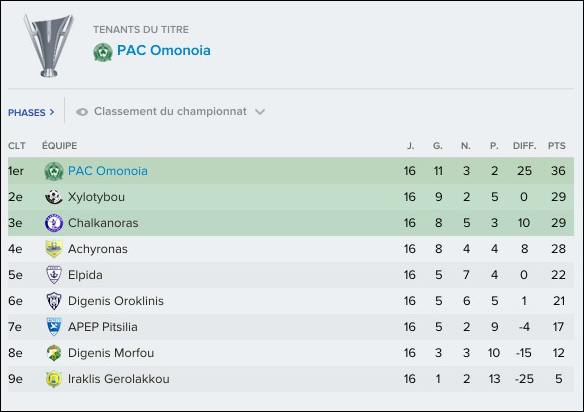Sort the table by DIFF. column
The width and height of the screenshot is (584, 412).
tap(524, 146)
